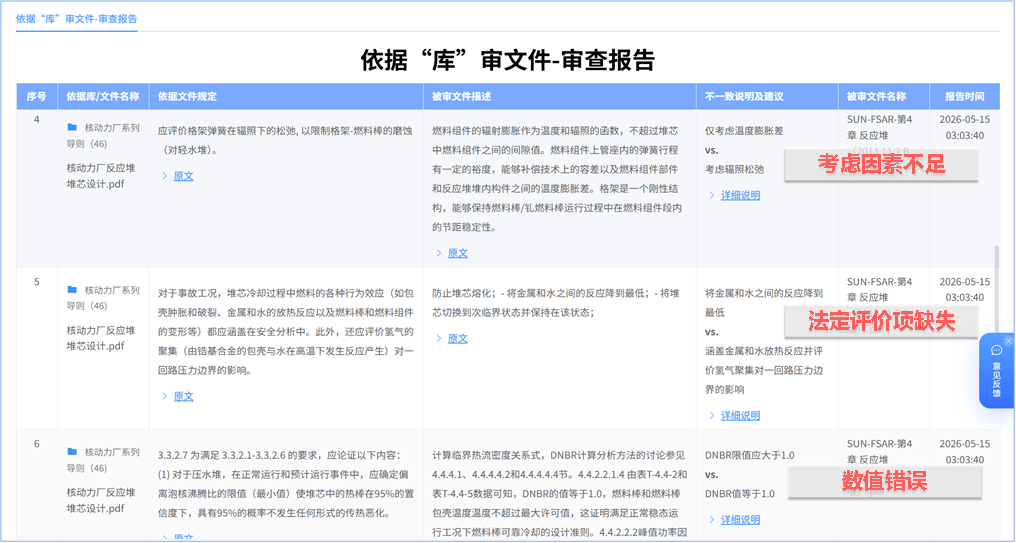This screenshot has width=1016, height=543.
Task: Click SUN-FSAR-第4章 反应堆 in row 4
Action: point(879,128)
